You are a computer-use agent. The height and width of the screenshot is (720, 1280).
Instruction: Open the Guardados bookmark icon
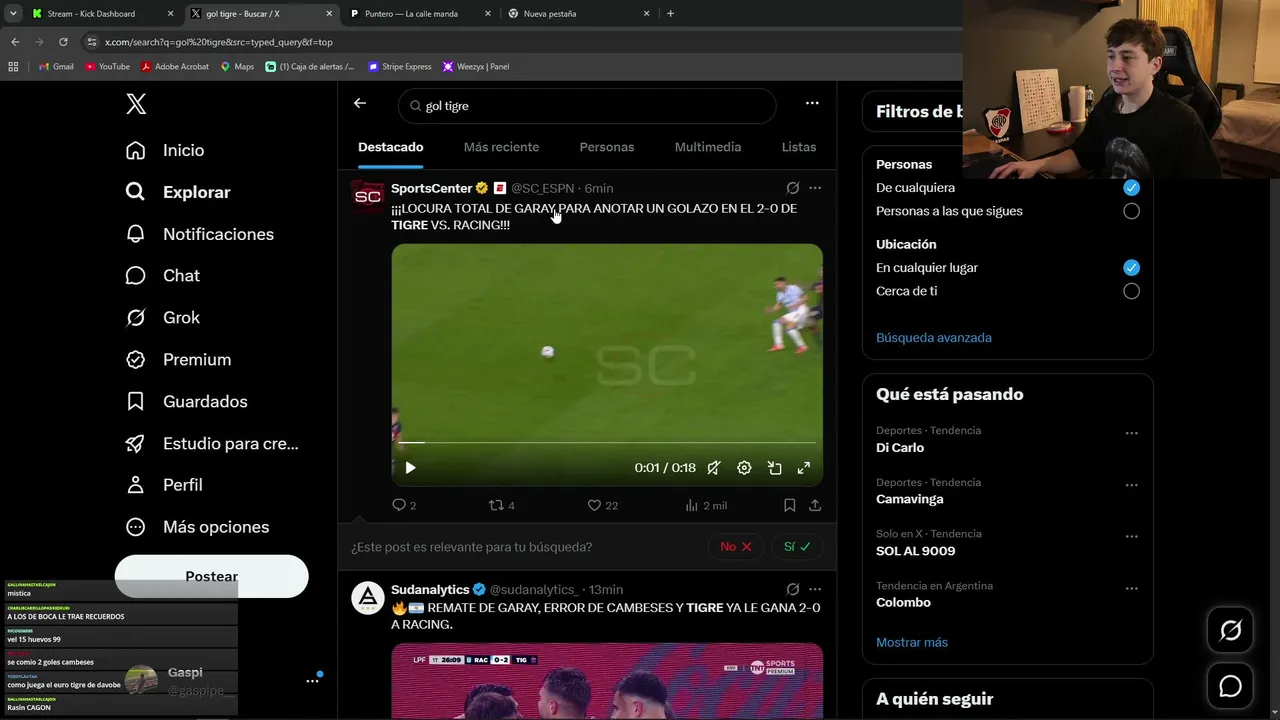click(136, 402)
